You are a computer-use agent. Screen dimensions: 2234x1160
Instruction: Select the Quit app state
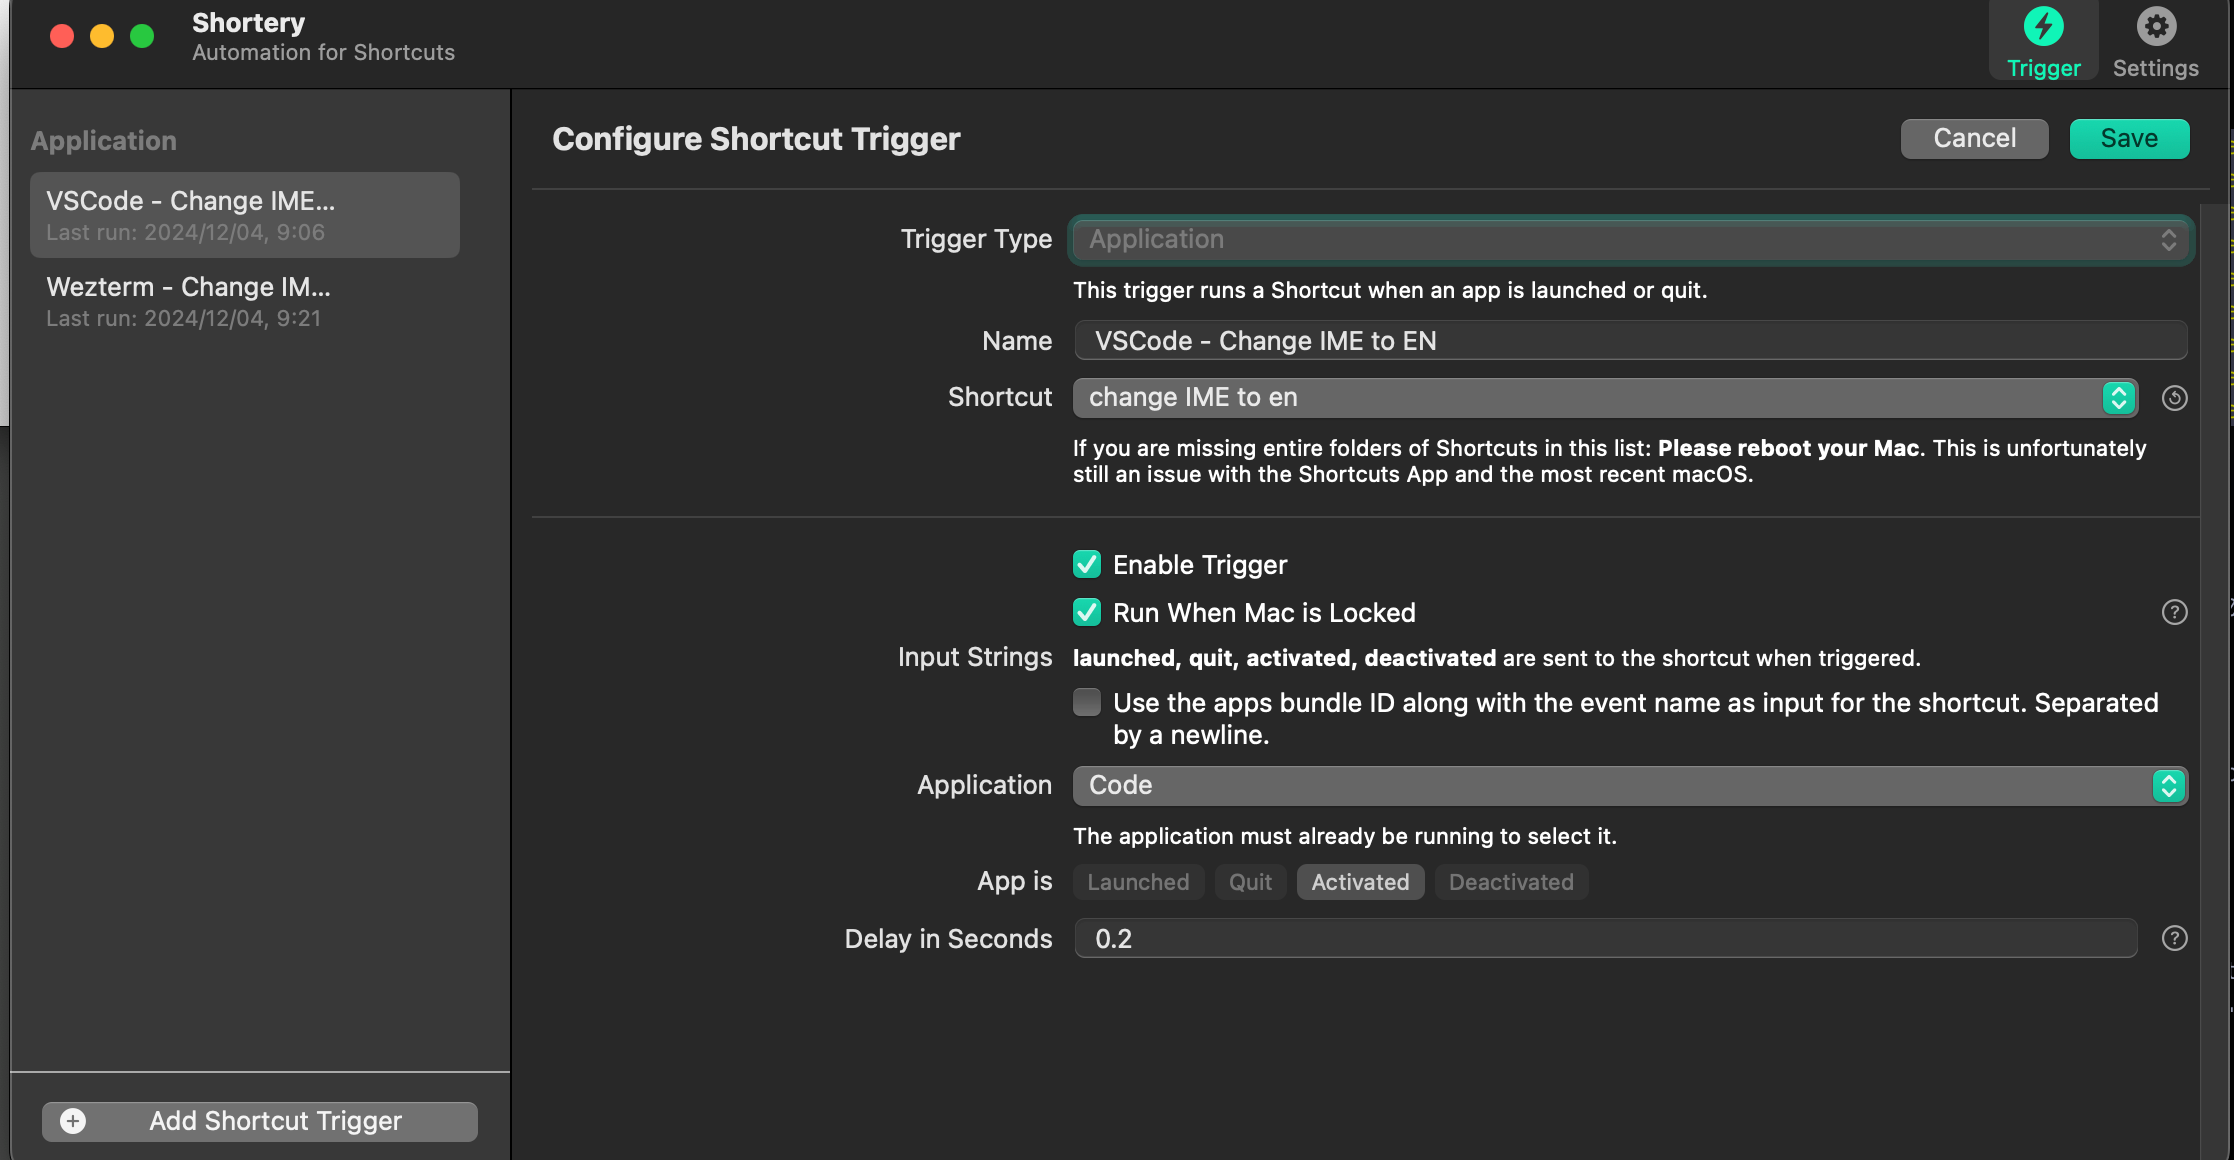coord(1250,883)
